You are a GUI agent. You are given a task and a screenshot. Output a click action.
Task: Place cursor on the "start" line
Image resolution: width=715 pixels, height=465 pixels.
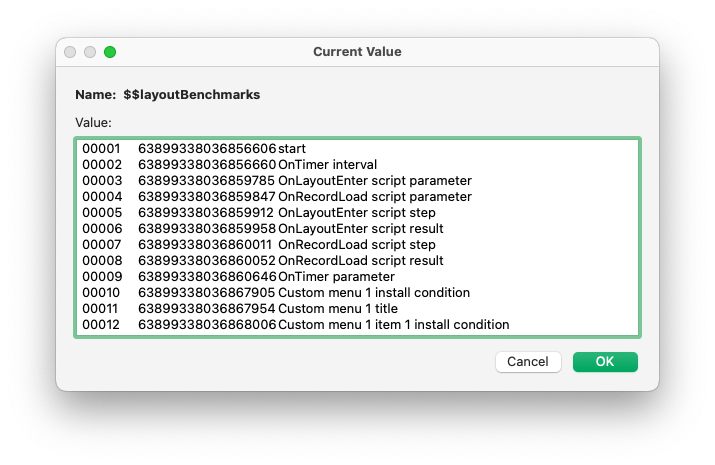tap(291, 148)
